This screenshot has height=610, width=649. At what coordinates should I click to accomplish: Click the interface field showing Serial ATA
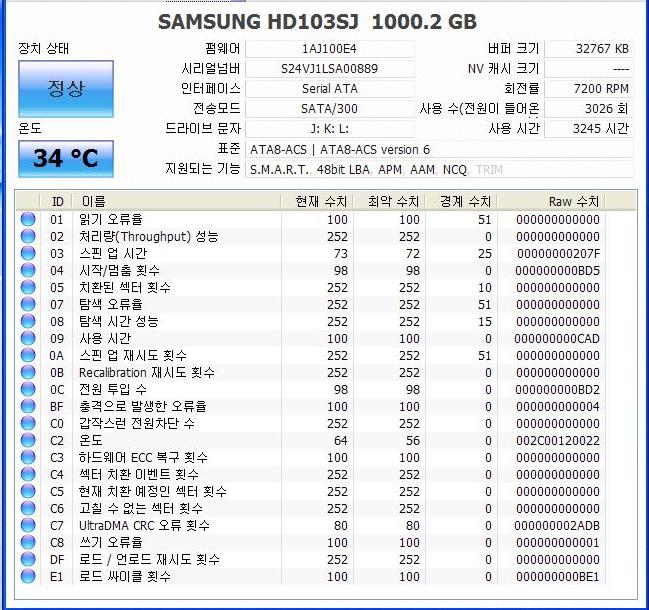(329, 89)
